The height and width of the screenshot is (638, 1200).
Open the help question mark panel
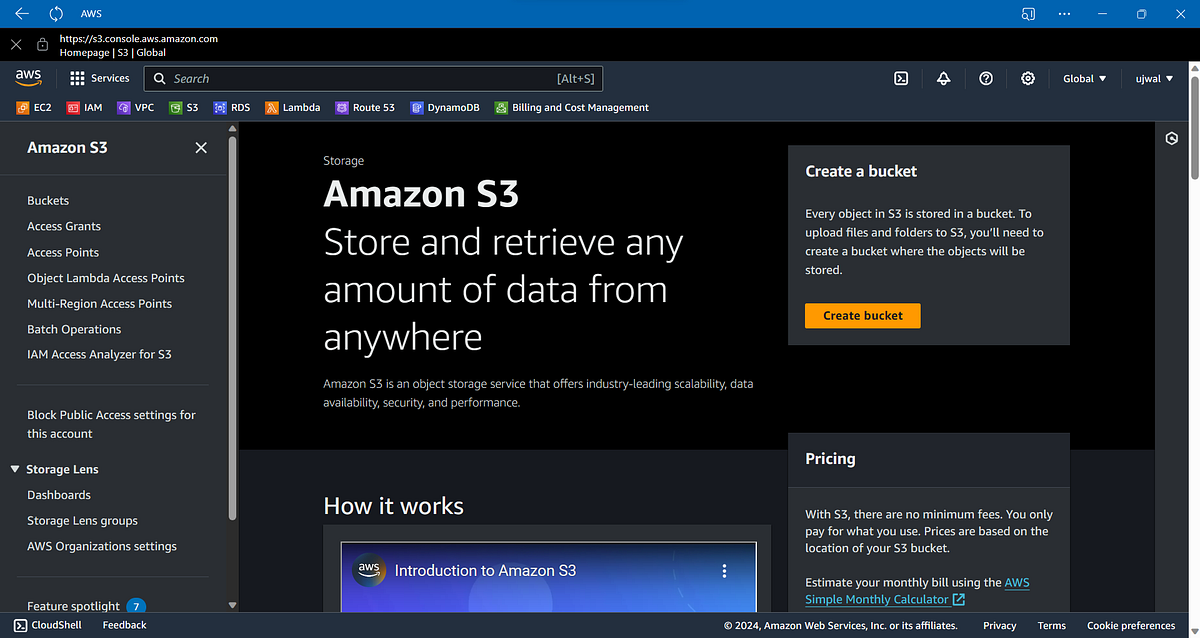click(x=985, y=78)
